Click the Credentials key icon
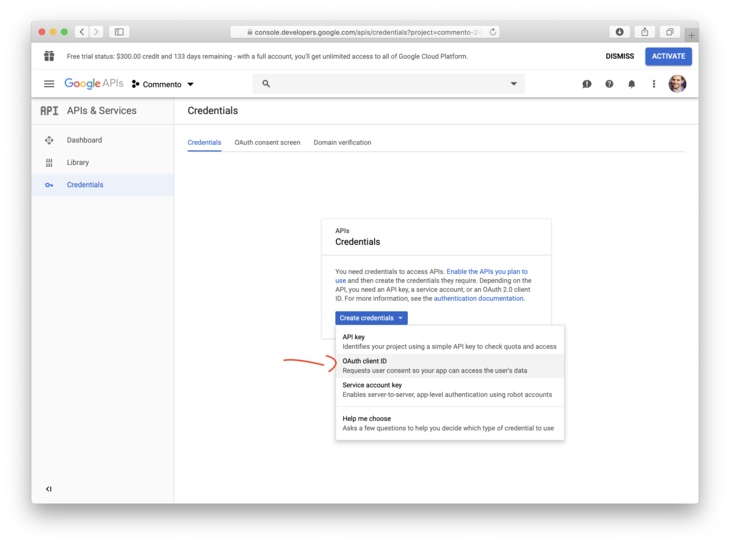Image resolution: width=730 pixels, height=545 pixels. pyautogui.click(x=49, y=185)
